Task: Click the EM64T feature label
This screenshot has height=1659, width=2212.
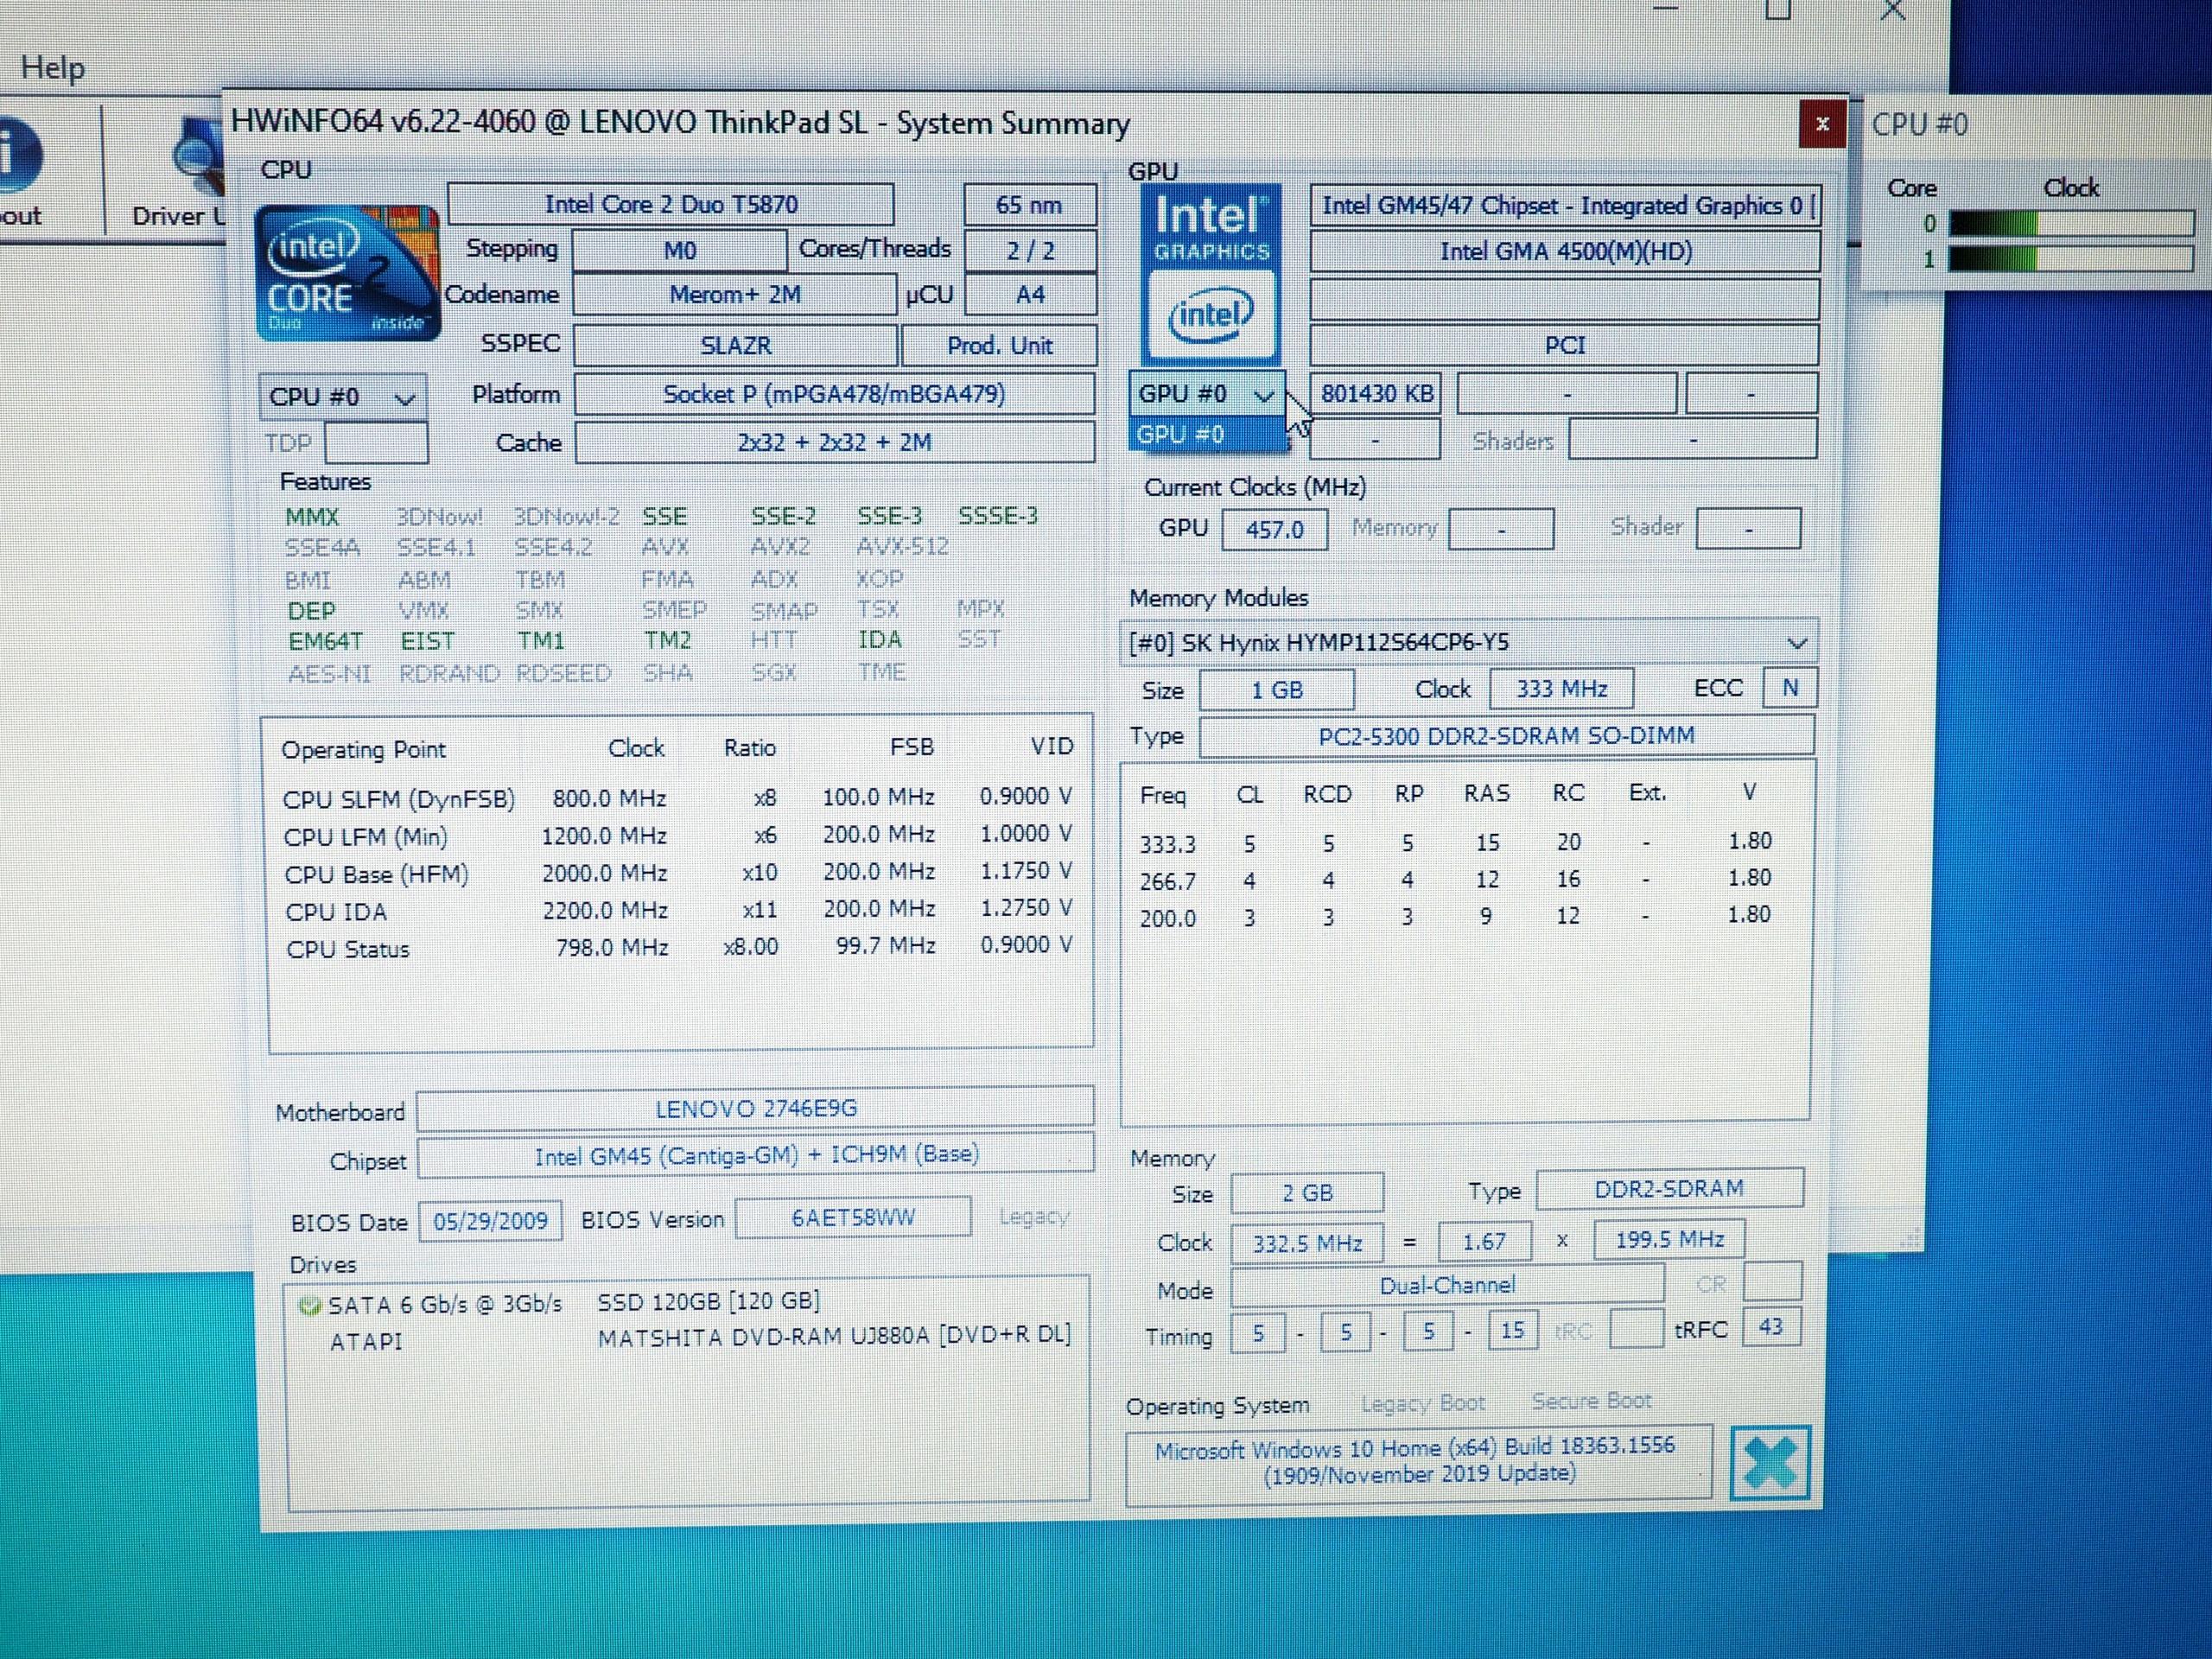Action: tap(325, 641)
